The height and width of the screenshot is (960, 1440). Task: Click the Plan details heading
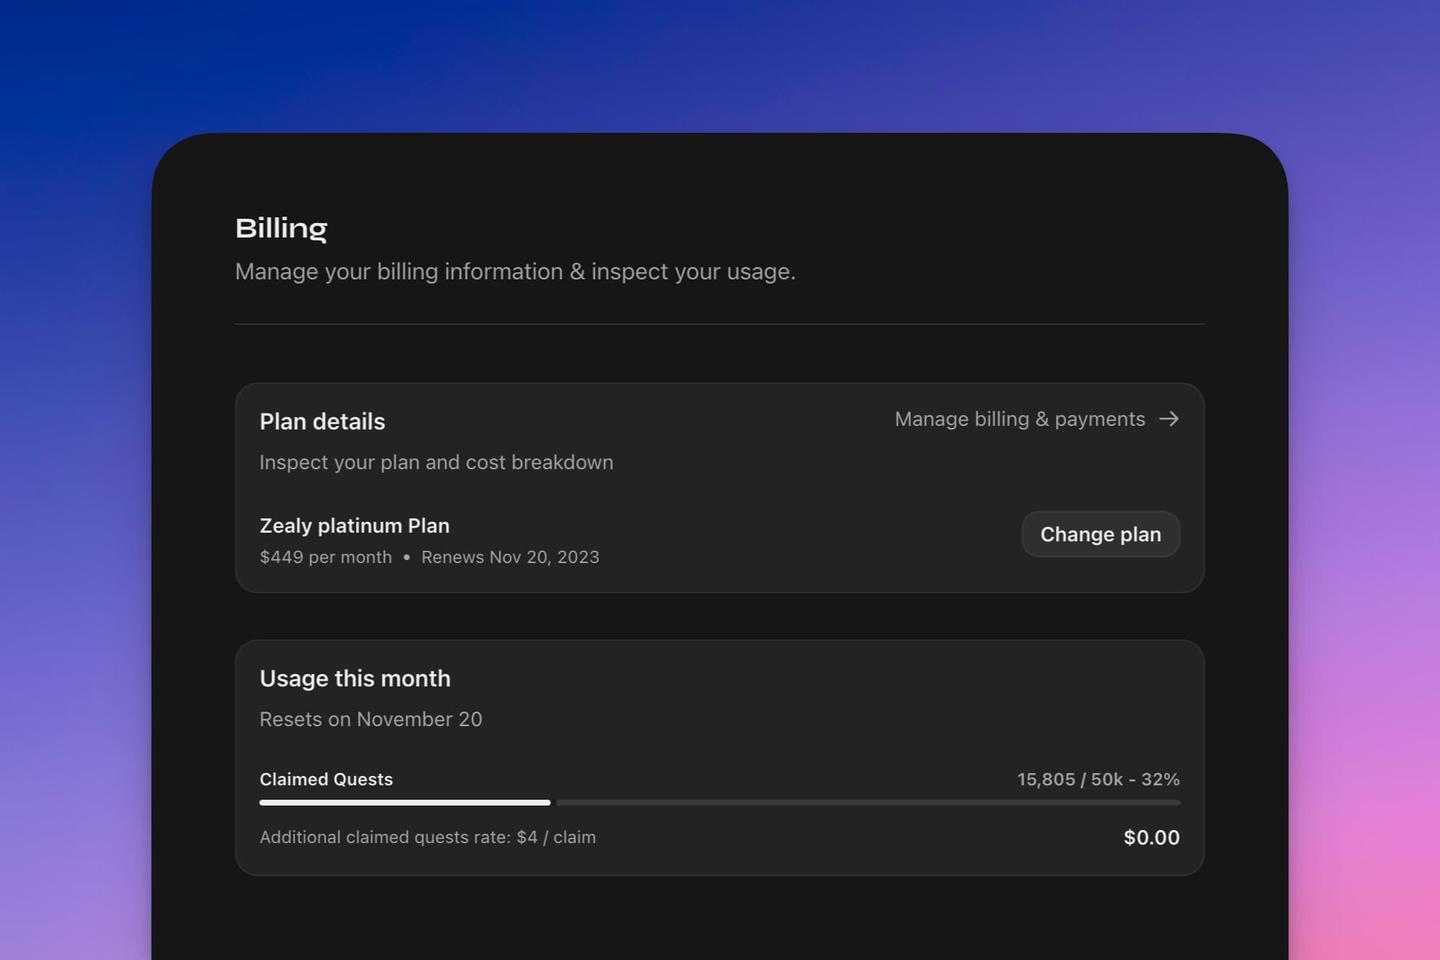[322, 421]
